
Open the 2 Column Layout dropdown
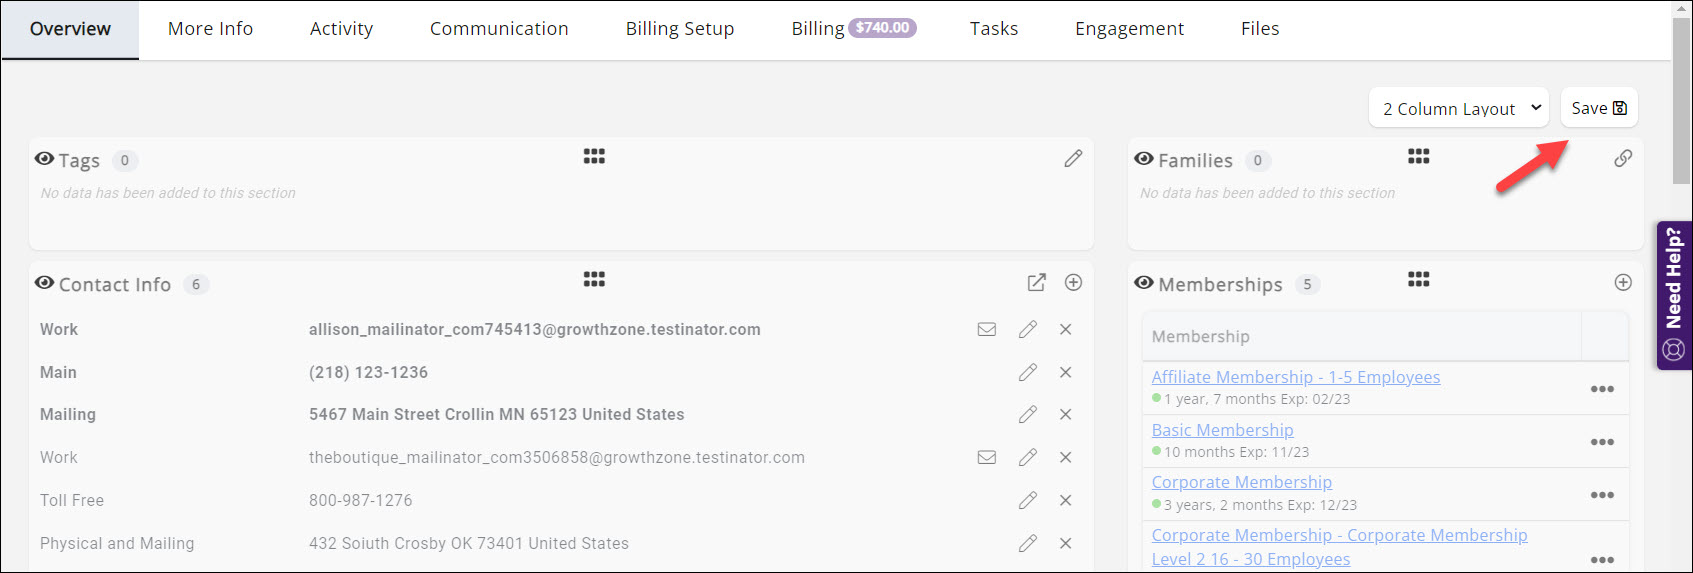click(x=1458, y=108)
